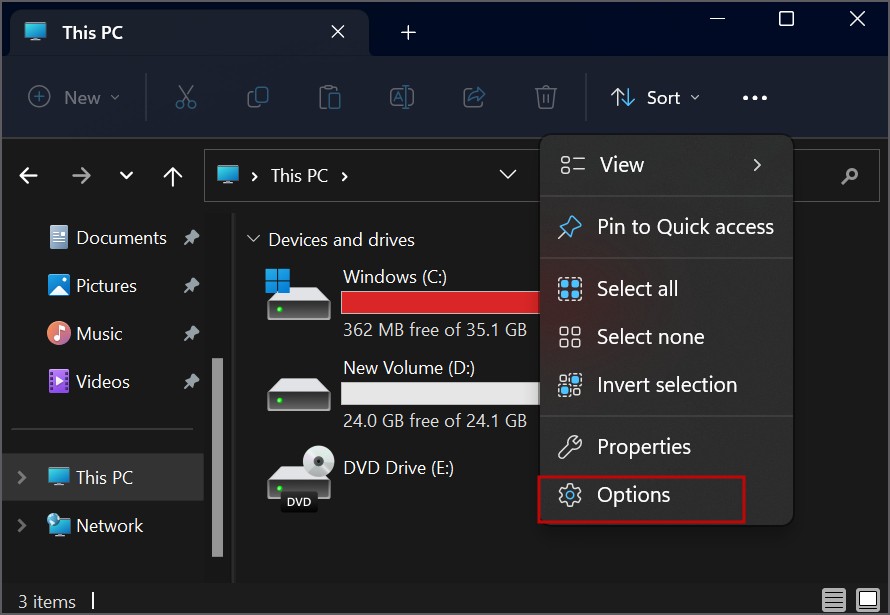Screen dimensions: 890x615
Task: Click the 'New Volume (D:)' label
Action: click(x=409, y=368)
